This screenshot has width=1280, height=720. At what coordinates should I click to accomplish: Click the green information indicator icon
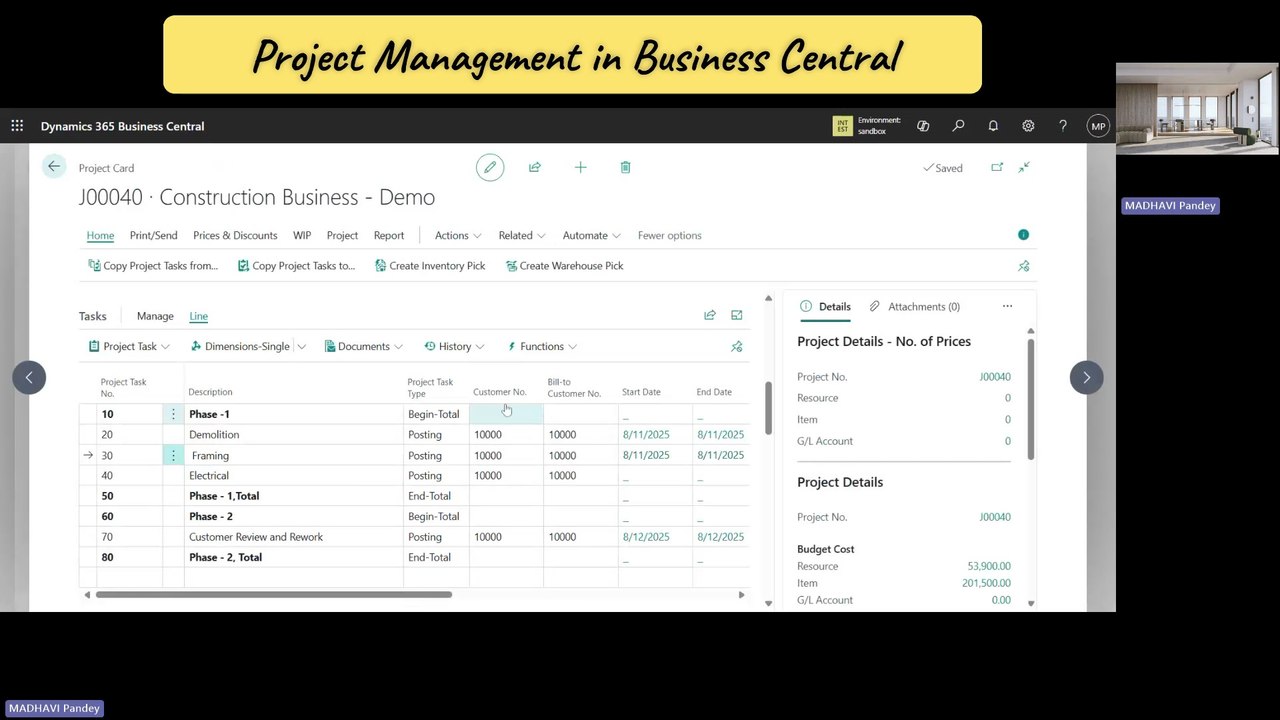click(1023, 235)
